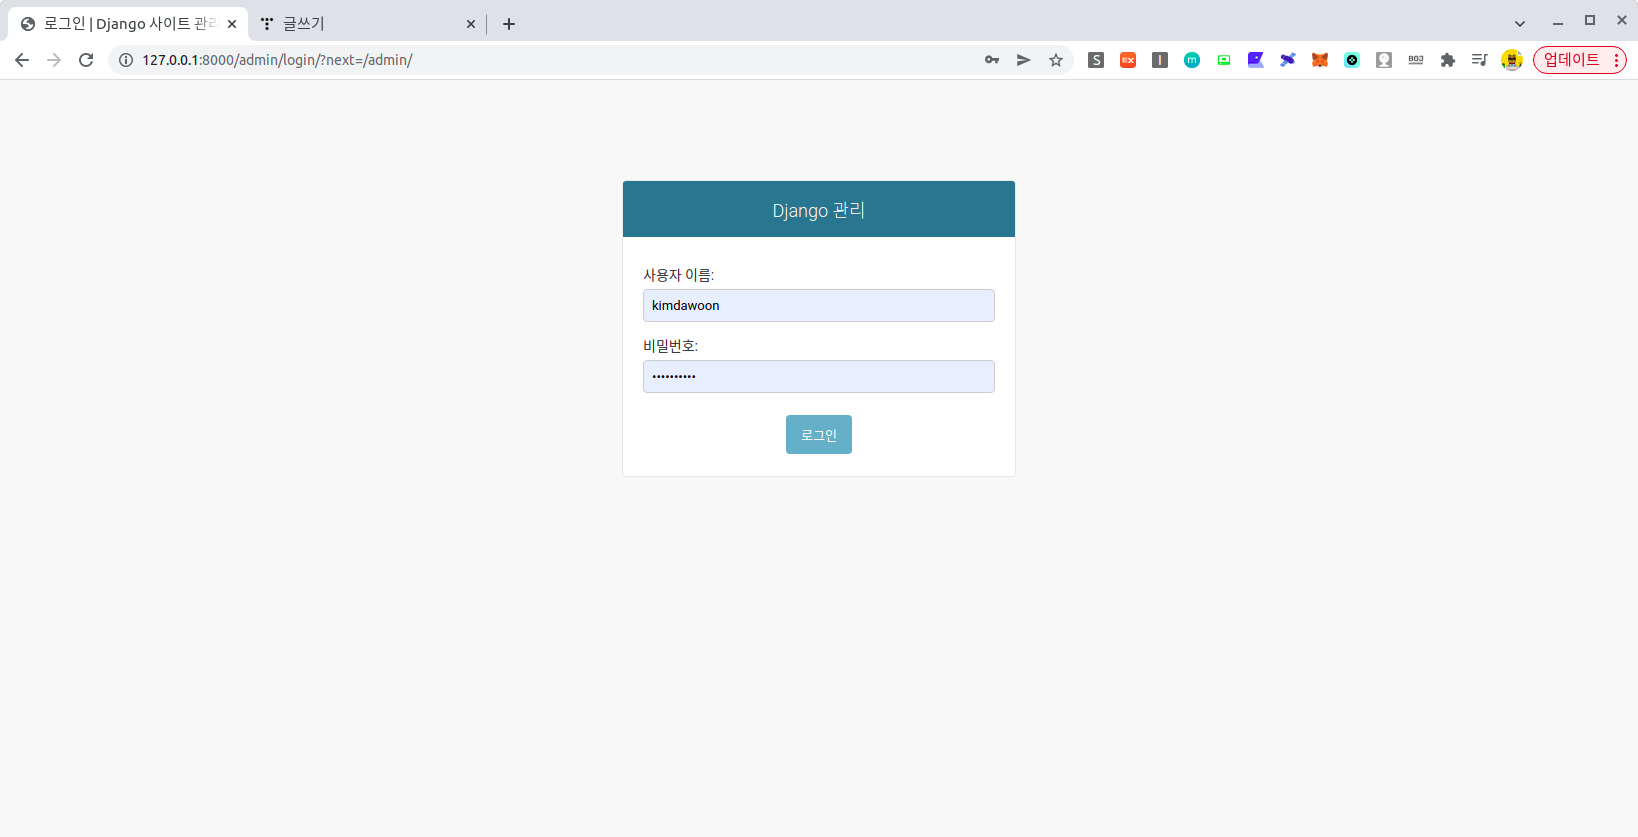Open the Chrome profile avatar
The height and width of the screenshot is (837, 1638).
tap(1512, 60)
